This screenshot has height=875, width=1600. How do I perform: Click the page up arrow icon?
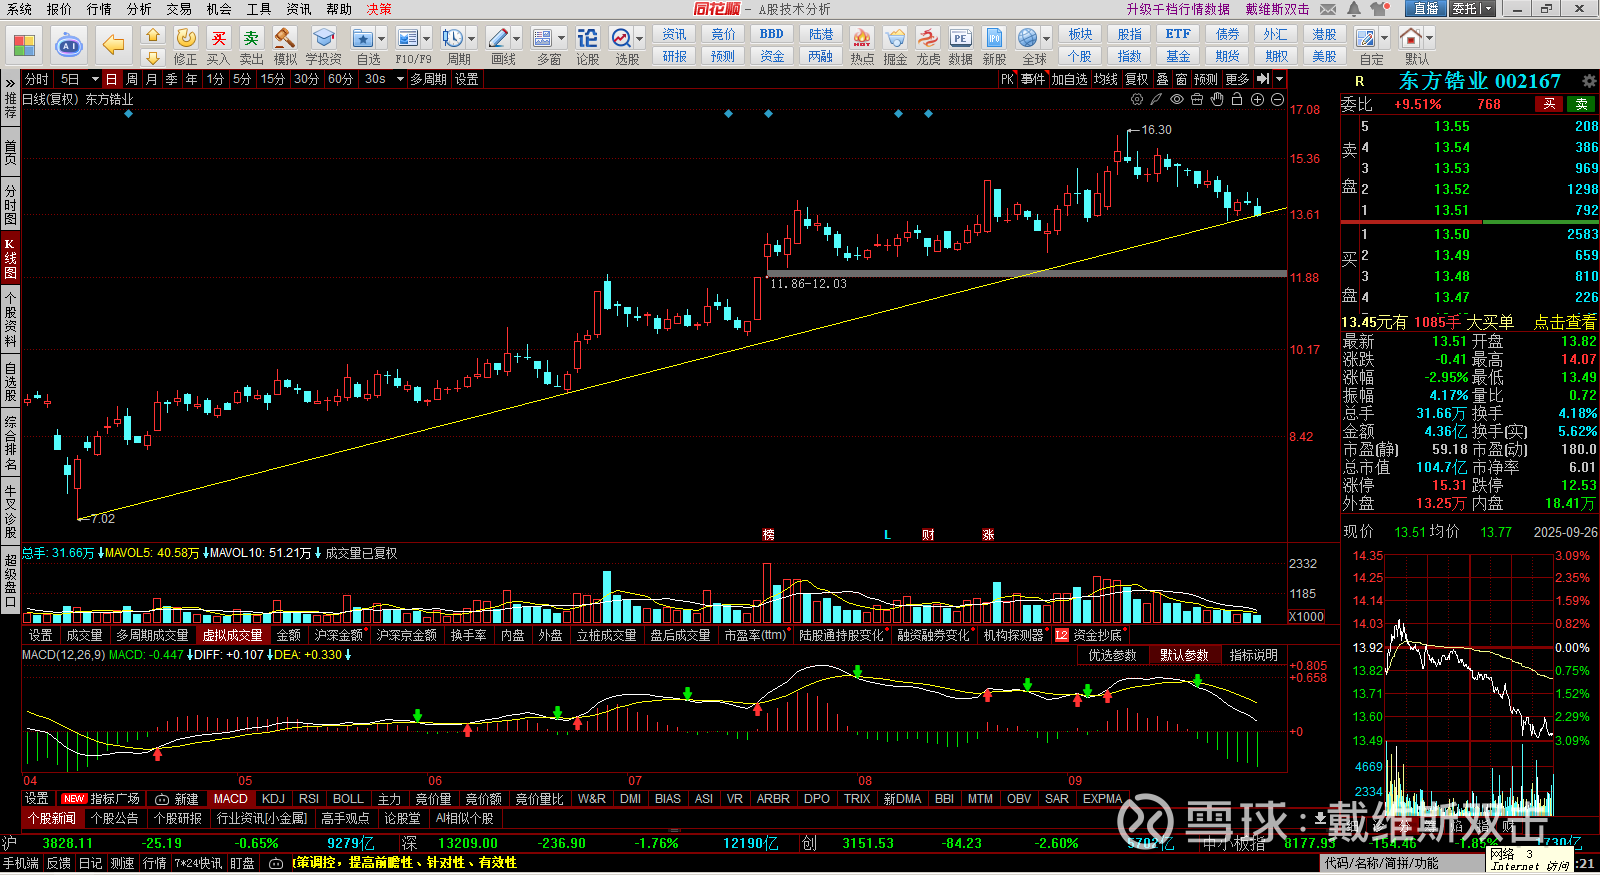coord(153,35)
